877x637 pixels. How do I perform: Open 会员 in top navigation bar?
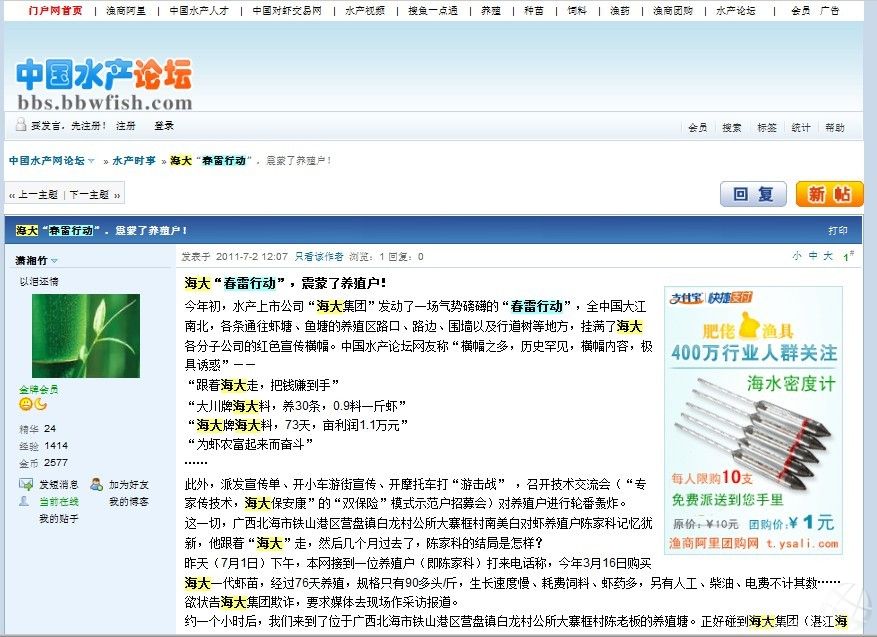[x=801, y=10]
